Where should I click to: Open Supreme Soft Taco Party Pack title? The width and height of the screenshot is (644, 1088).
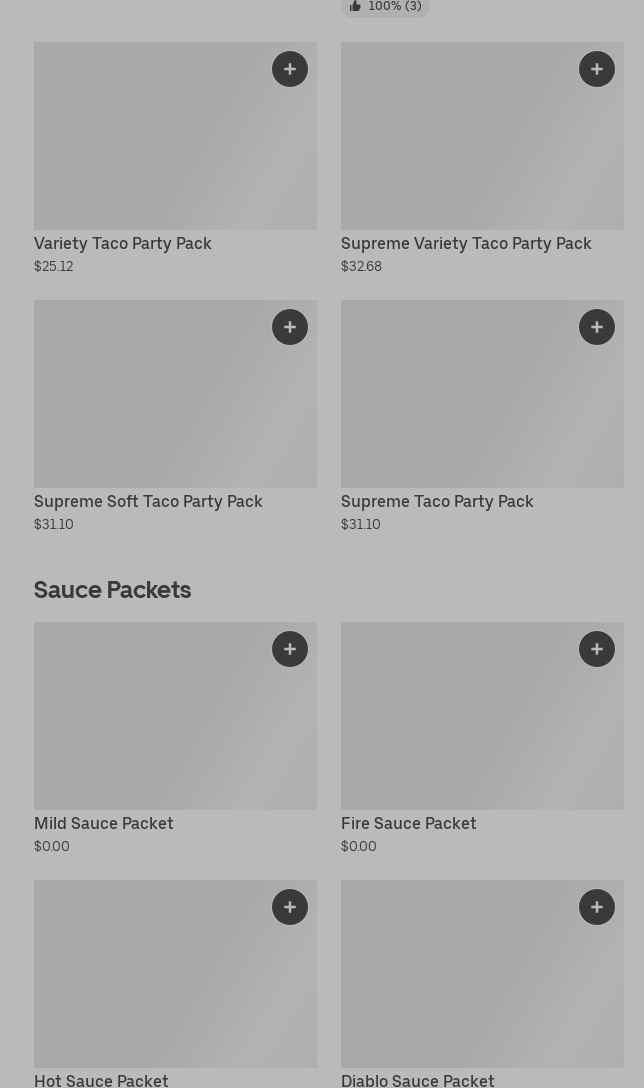pos(148,501)
